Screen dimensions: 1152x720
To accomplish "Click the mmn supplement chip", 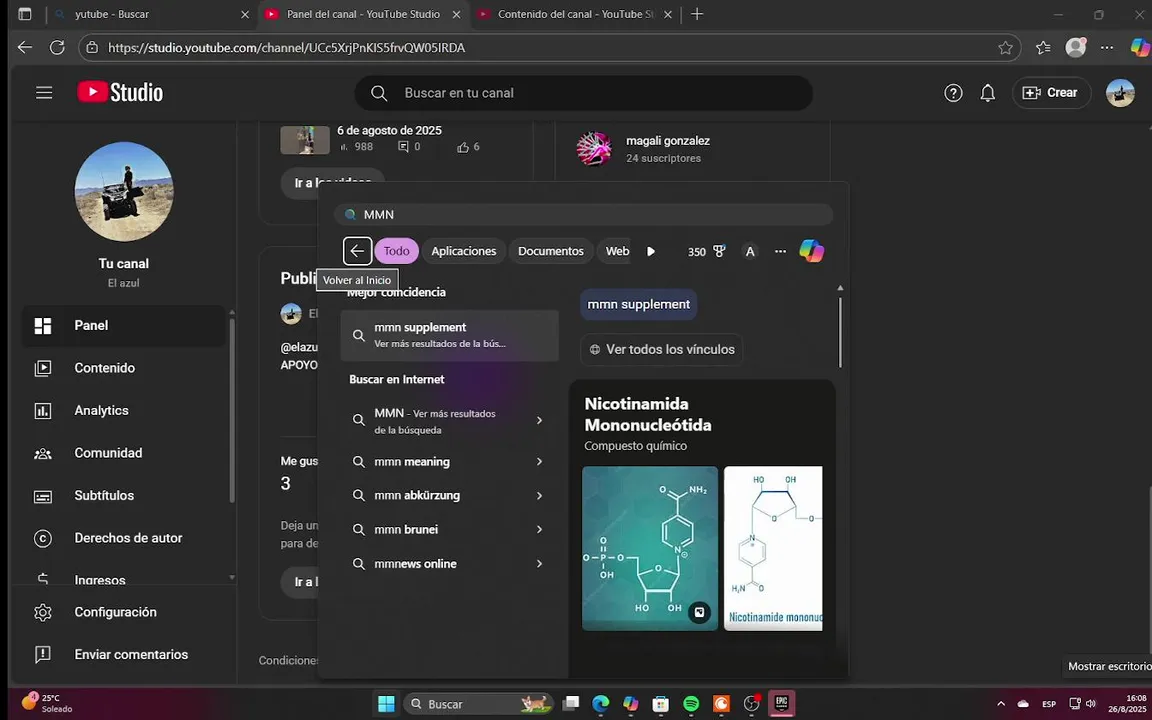I will click(638, 304).
